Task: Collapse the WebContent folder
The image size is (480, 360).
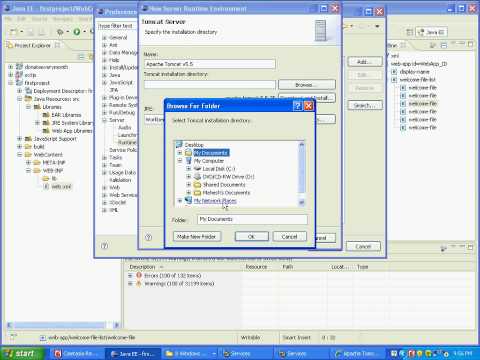Action: pos(20,155)
